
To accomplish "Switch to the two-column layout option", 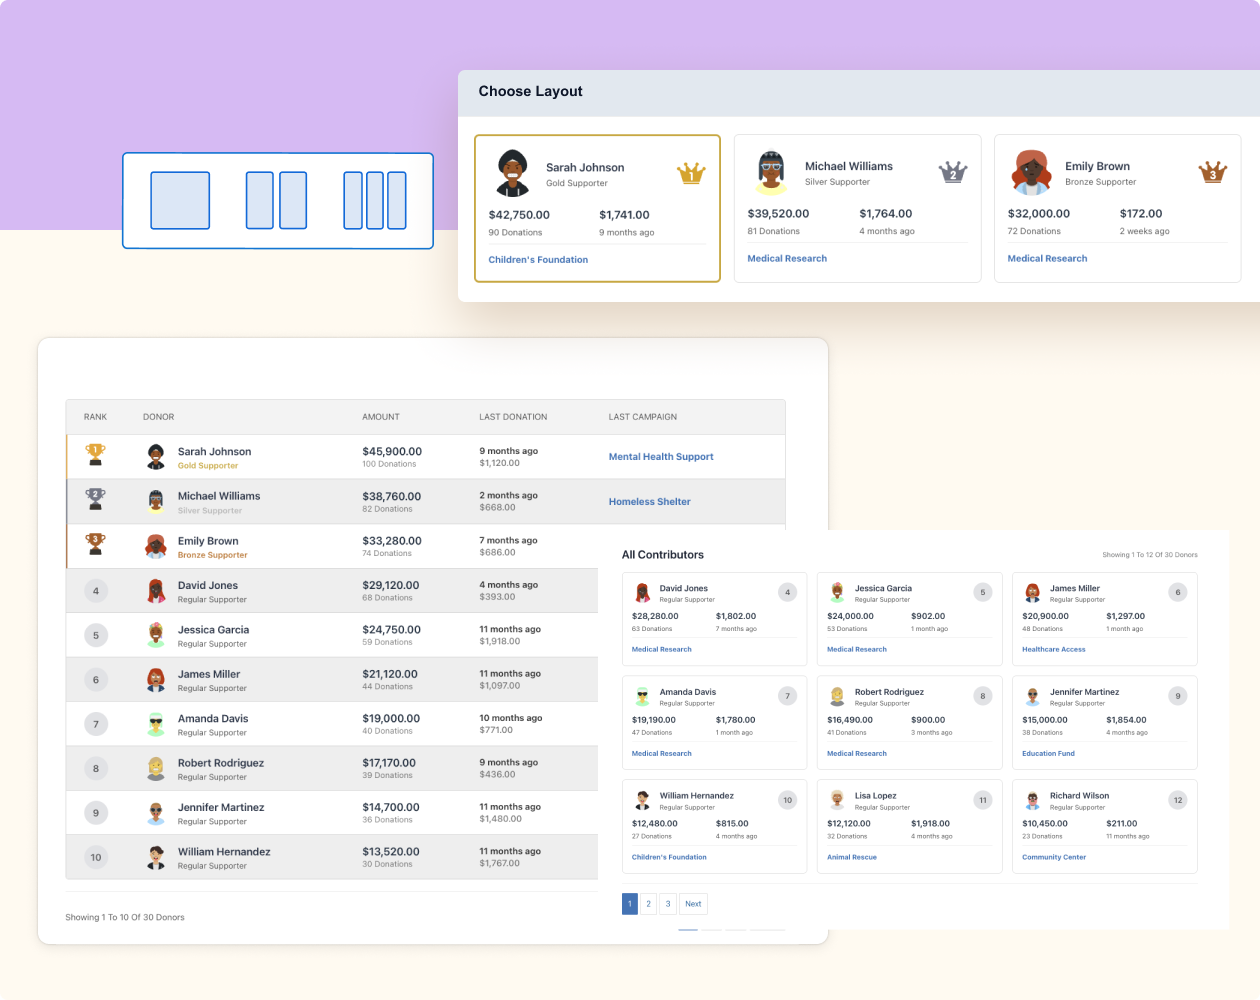I will 277,200.
